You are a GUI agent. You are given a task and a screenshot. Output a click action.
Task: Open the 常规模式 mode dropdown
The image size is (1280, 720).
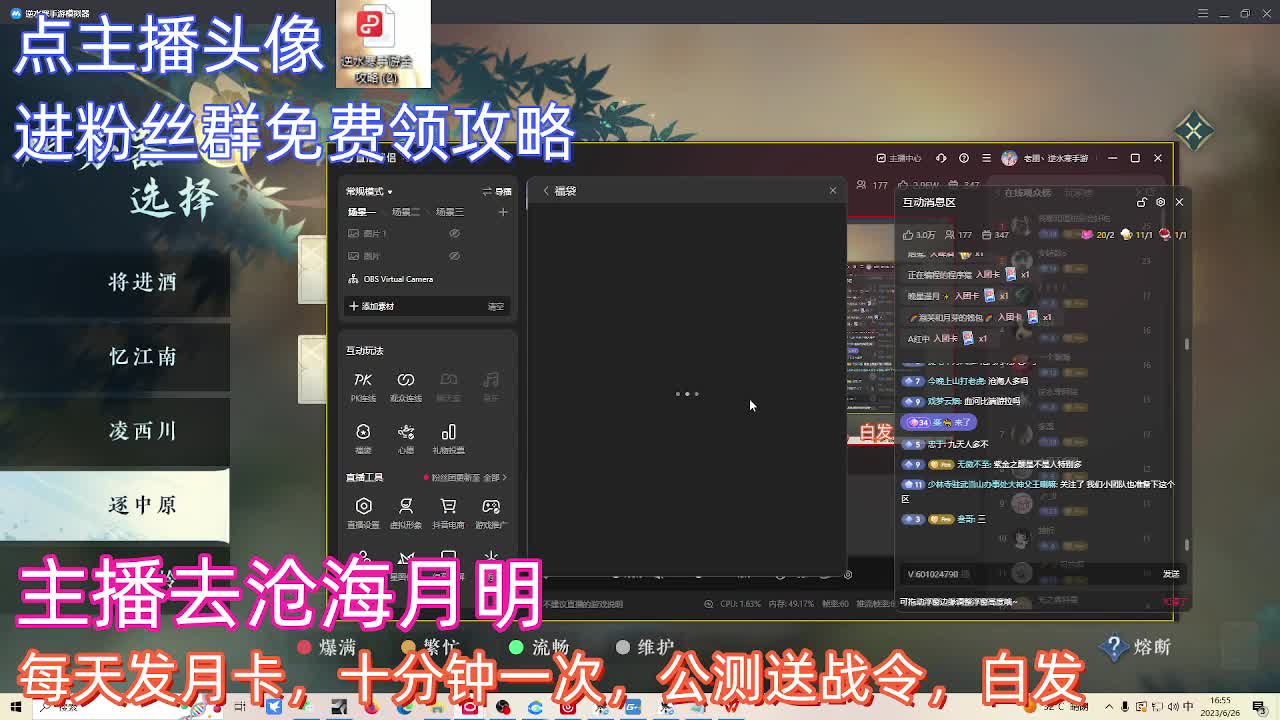(368, 192)
